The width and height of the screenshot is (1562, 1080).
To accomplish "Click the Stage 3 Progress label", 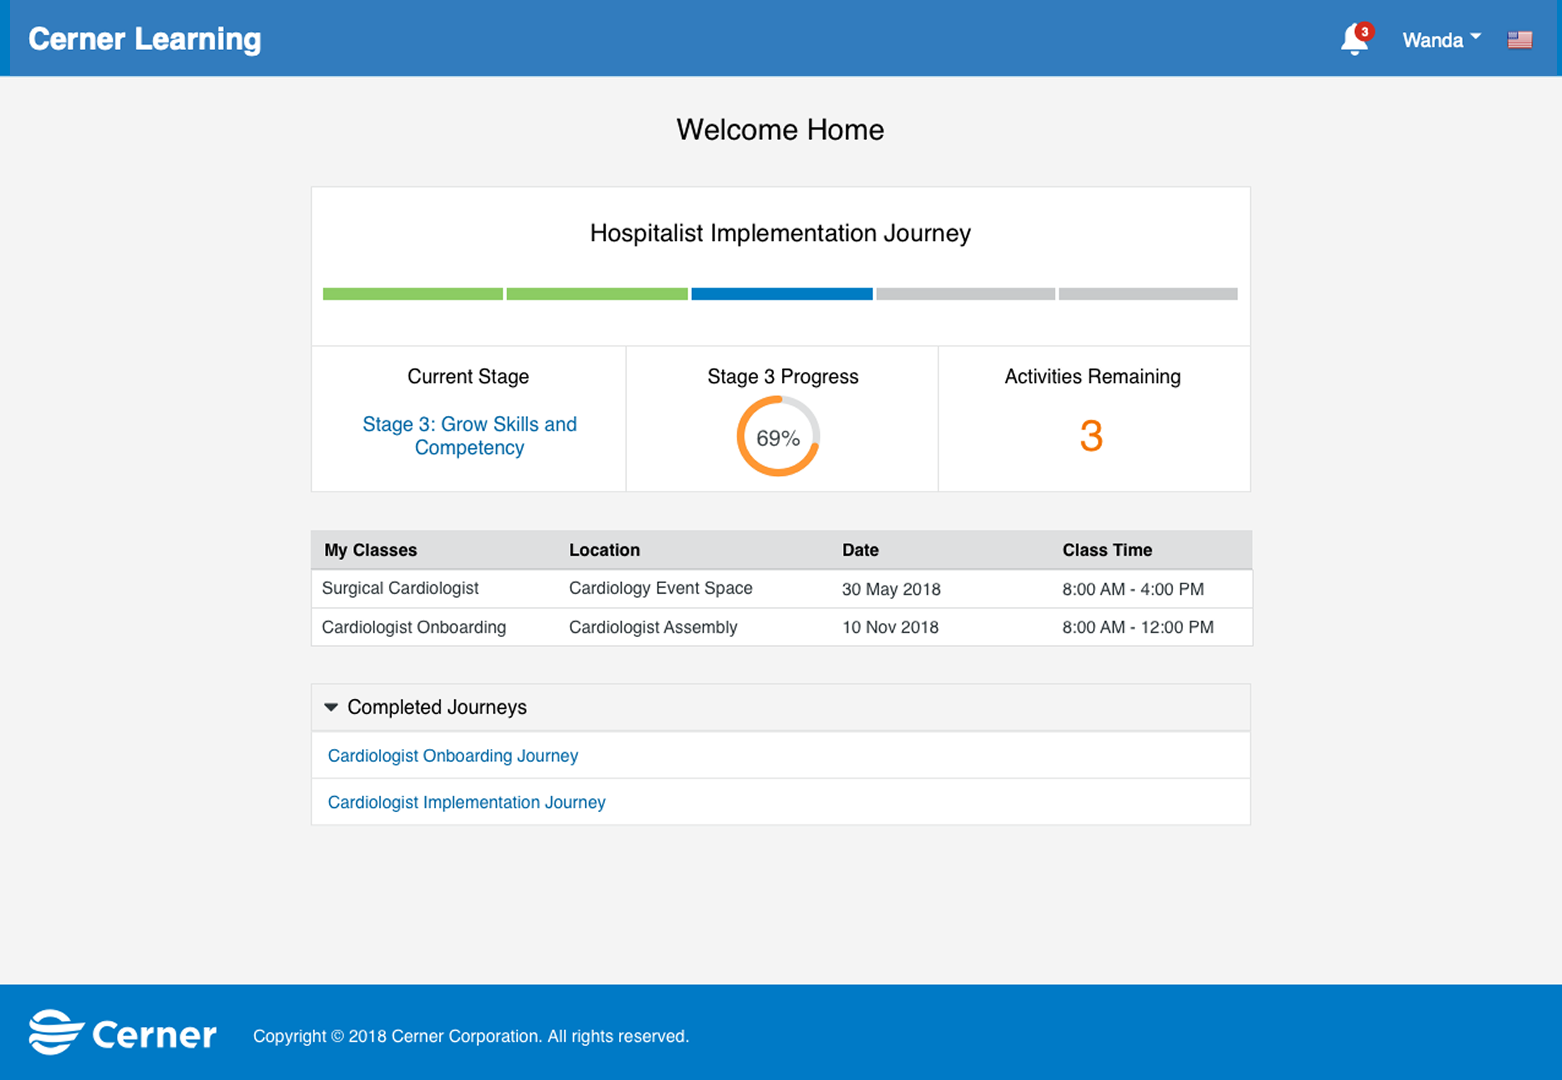I will pyautogui.click(x=783, y=377).
